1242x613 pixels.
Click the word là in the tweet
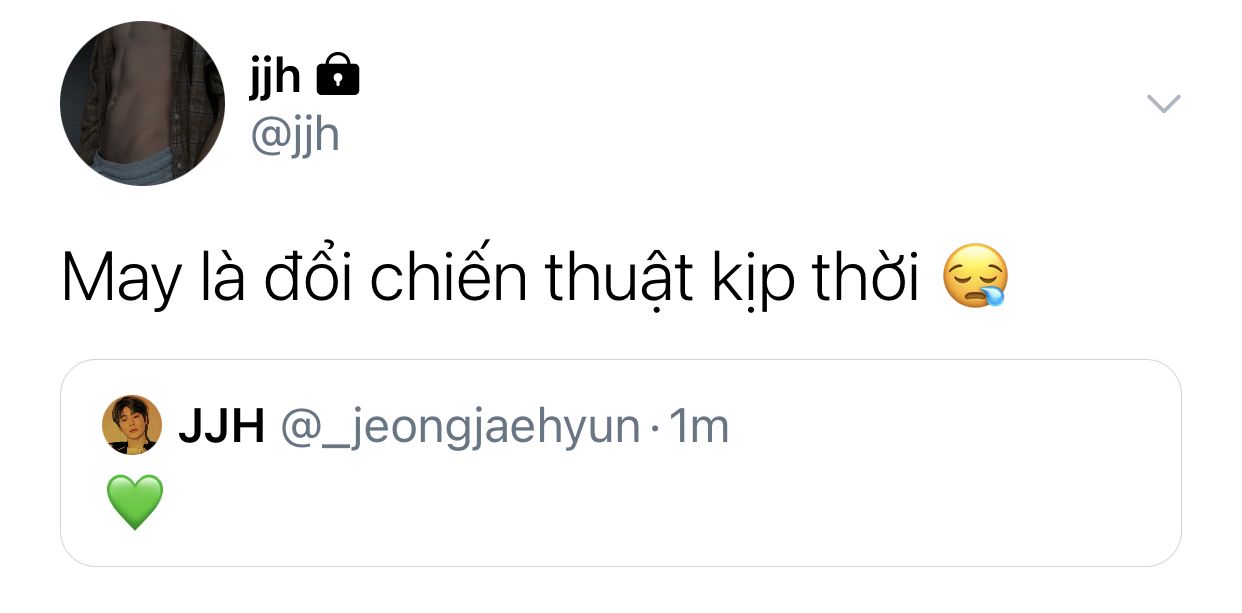(x=223, y=279)
